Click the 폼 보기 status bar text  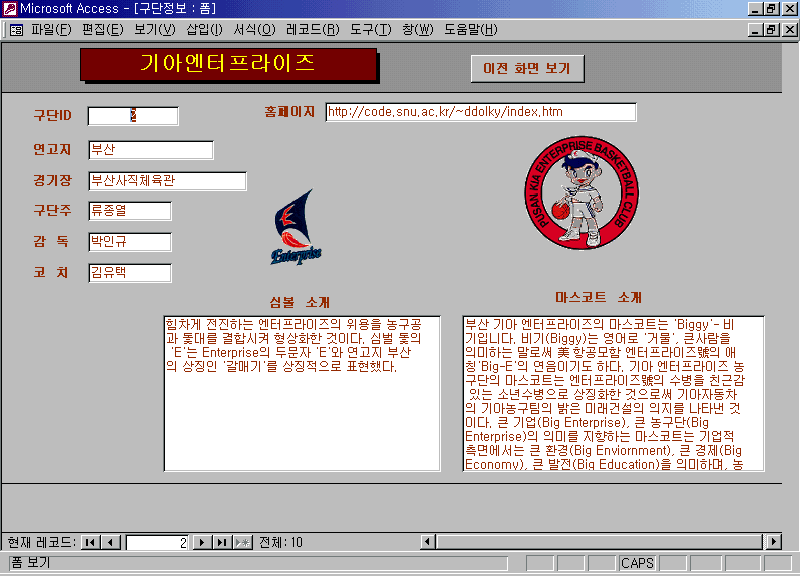tap(31, 563)
